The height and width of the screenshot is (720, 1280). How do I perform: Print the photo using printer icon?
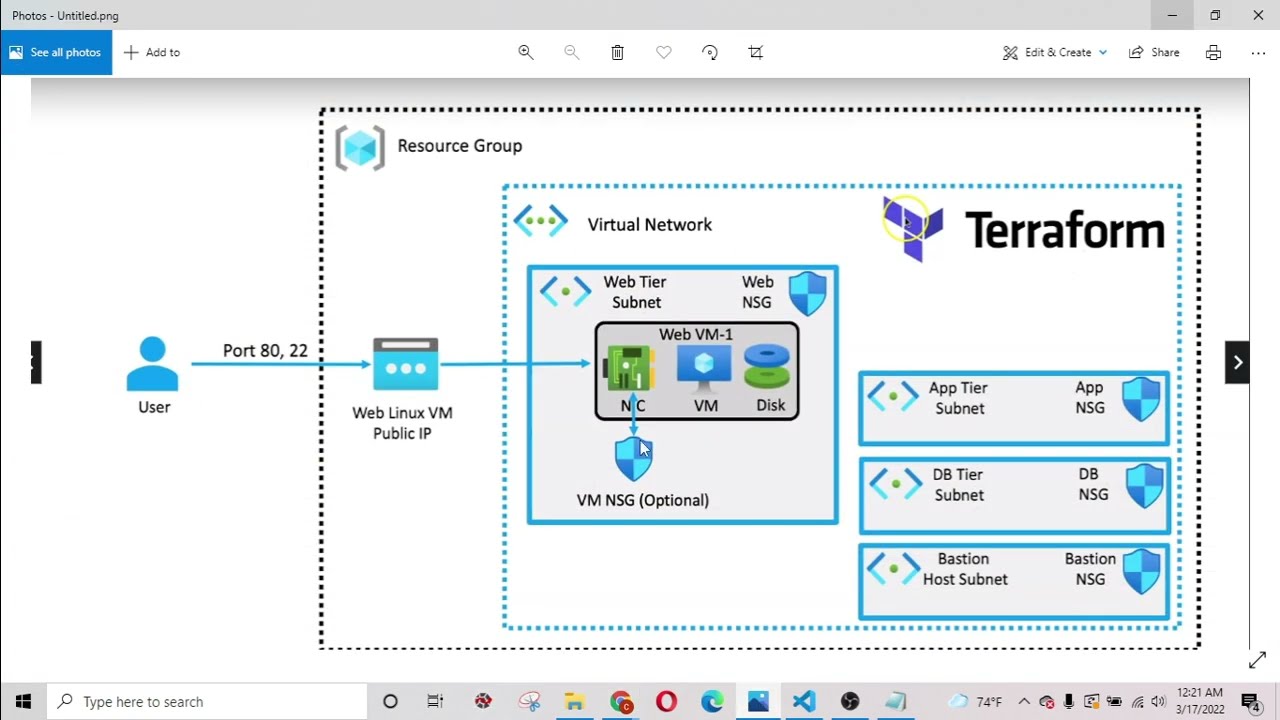point(1213,52)
